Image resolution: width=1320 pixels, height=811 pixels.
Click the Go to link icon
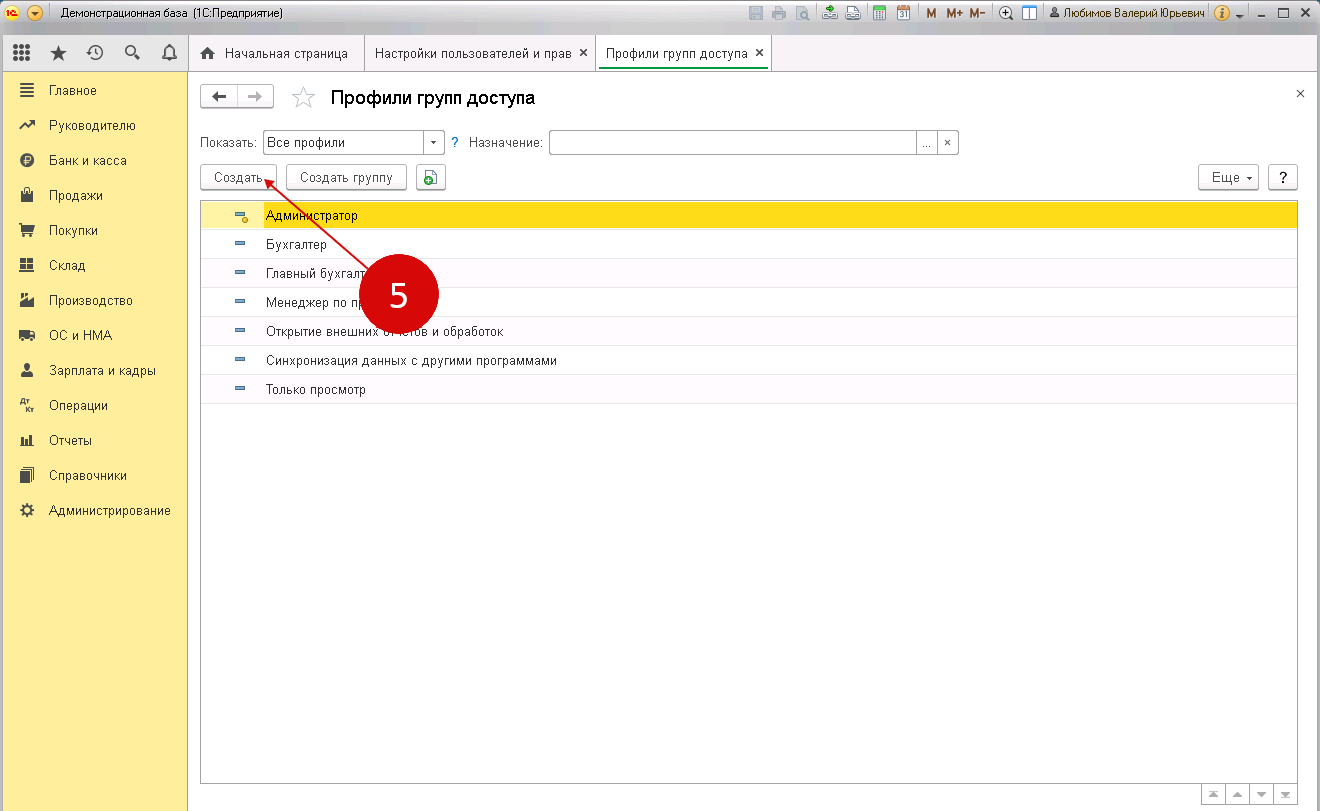(853, 13)
